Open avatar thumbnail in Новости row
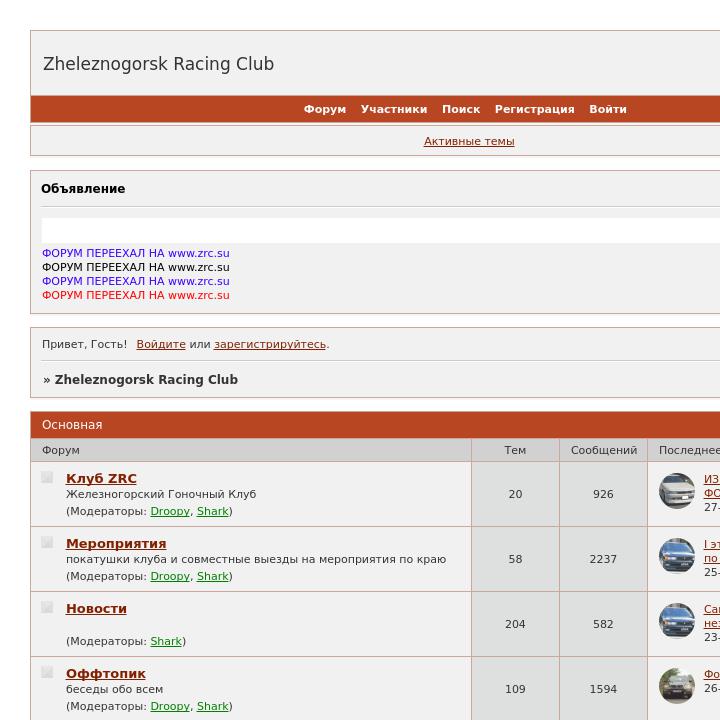 coord(676,621)
